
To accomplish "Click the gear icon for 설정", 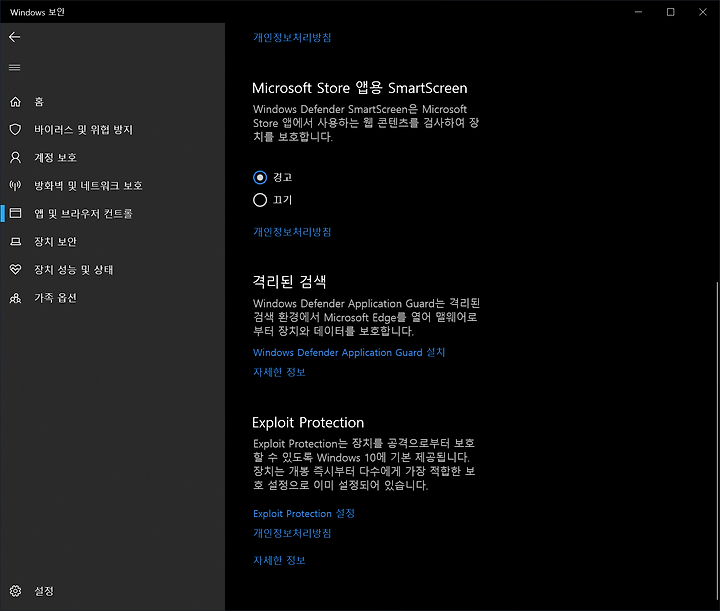I will tap(16, 591).
